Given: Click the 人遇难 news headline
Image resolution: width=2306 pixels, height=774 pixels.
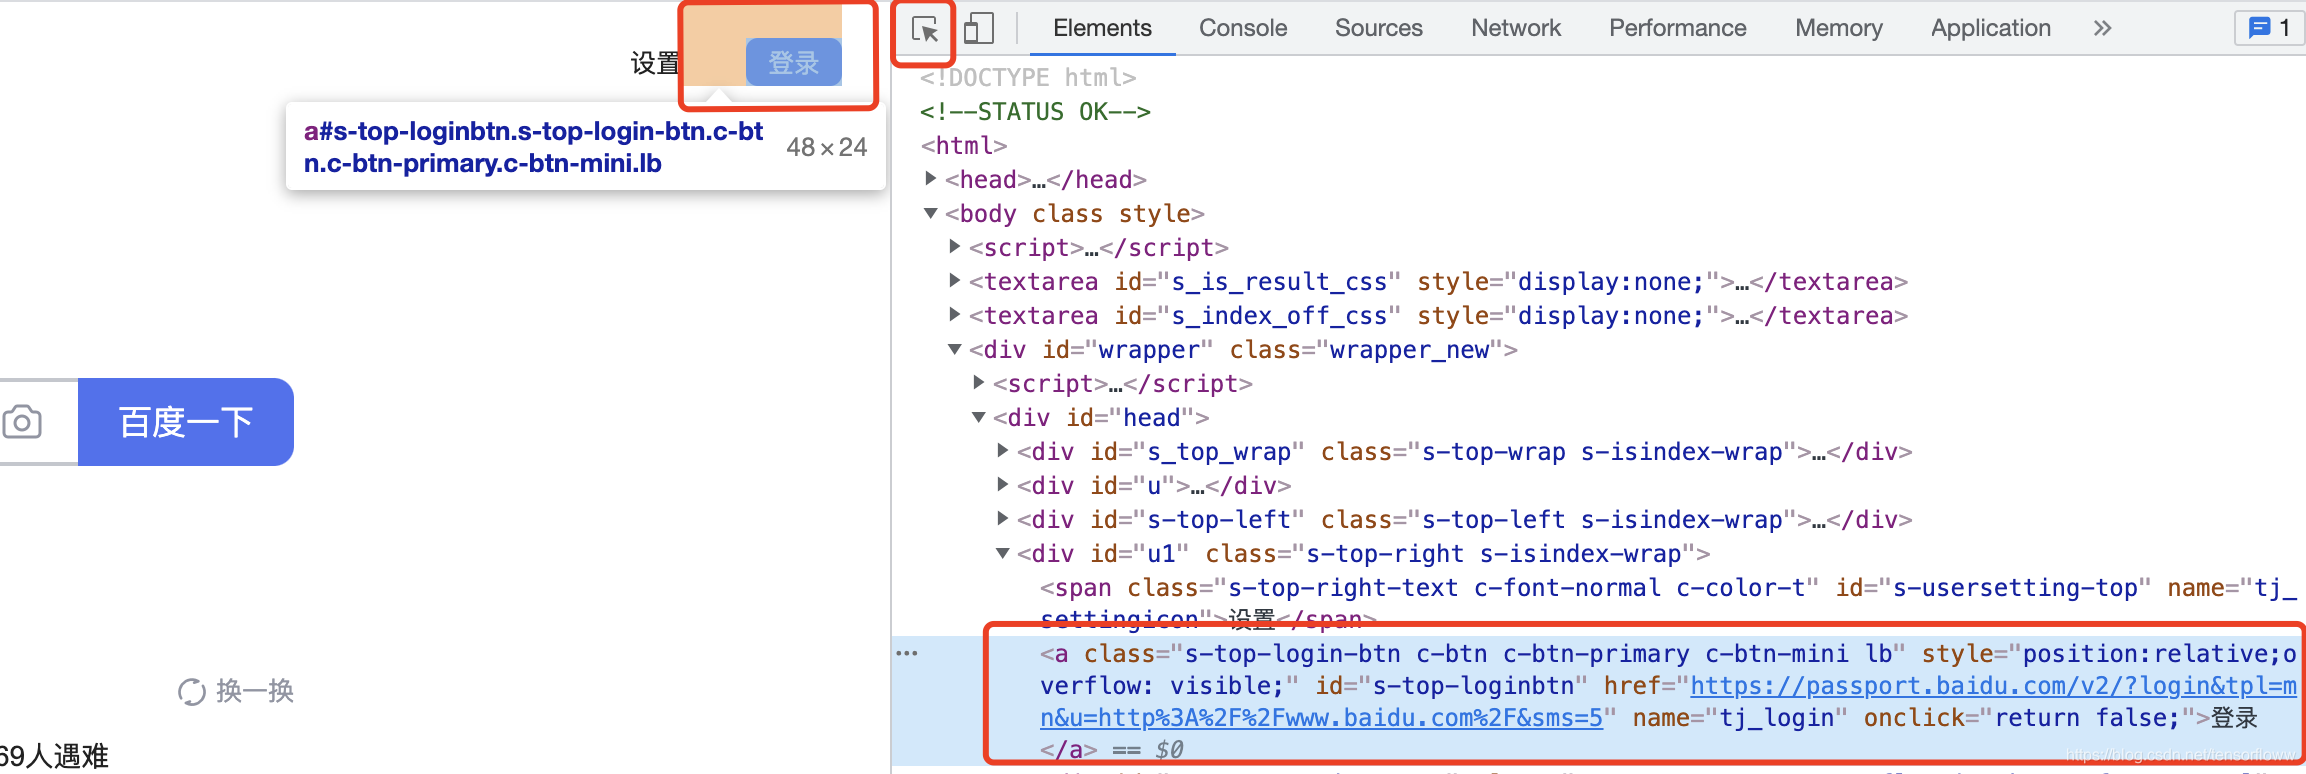Looking at the screenshot, I should click(54, 756).
